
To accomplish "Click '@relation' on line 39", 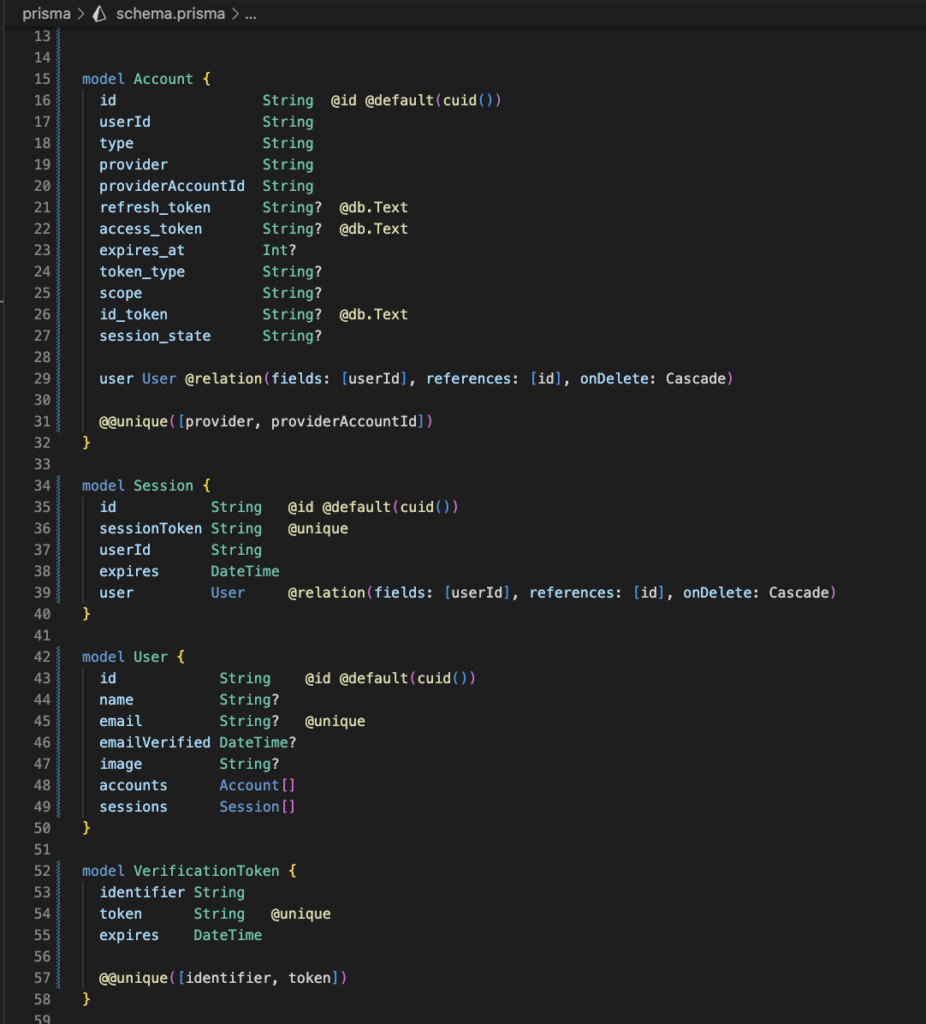I will coord(327,593).
